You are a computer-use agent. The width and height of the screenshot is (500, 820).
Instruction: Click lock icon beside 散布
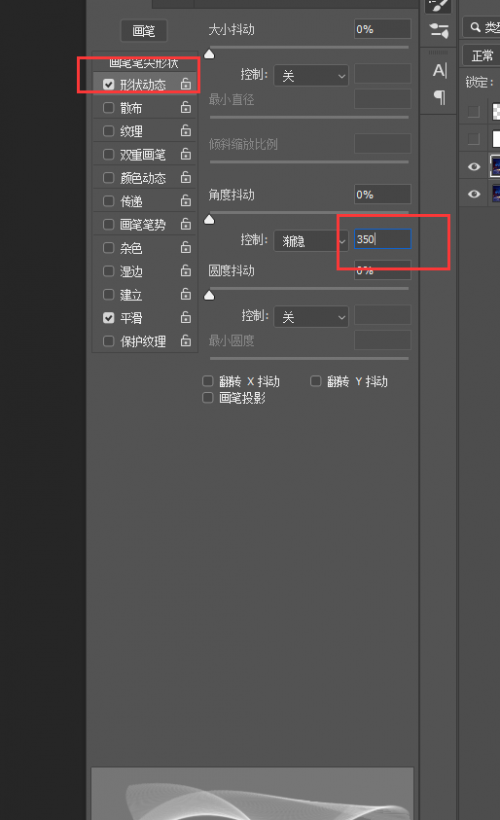[x=186, y=108]
